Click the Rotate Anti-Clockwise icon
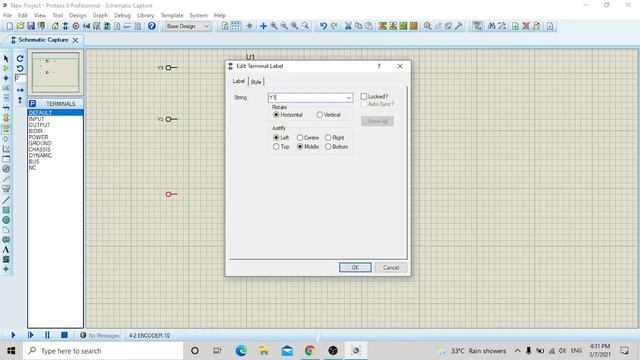The height and width of the screenshot is (360, 640). tap(20, 69)
